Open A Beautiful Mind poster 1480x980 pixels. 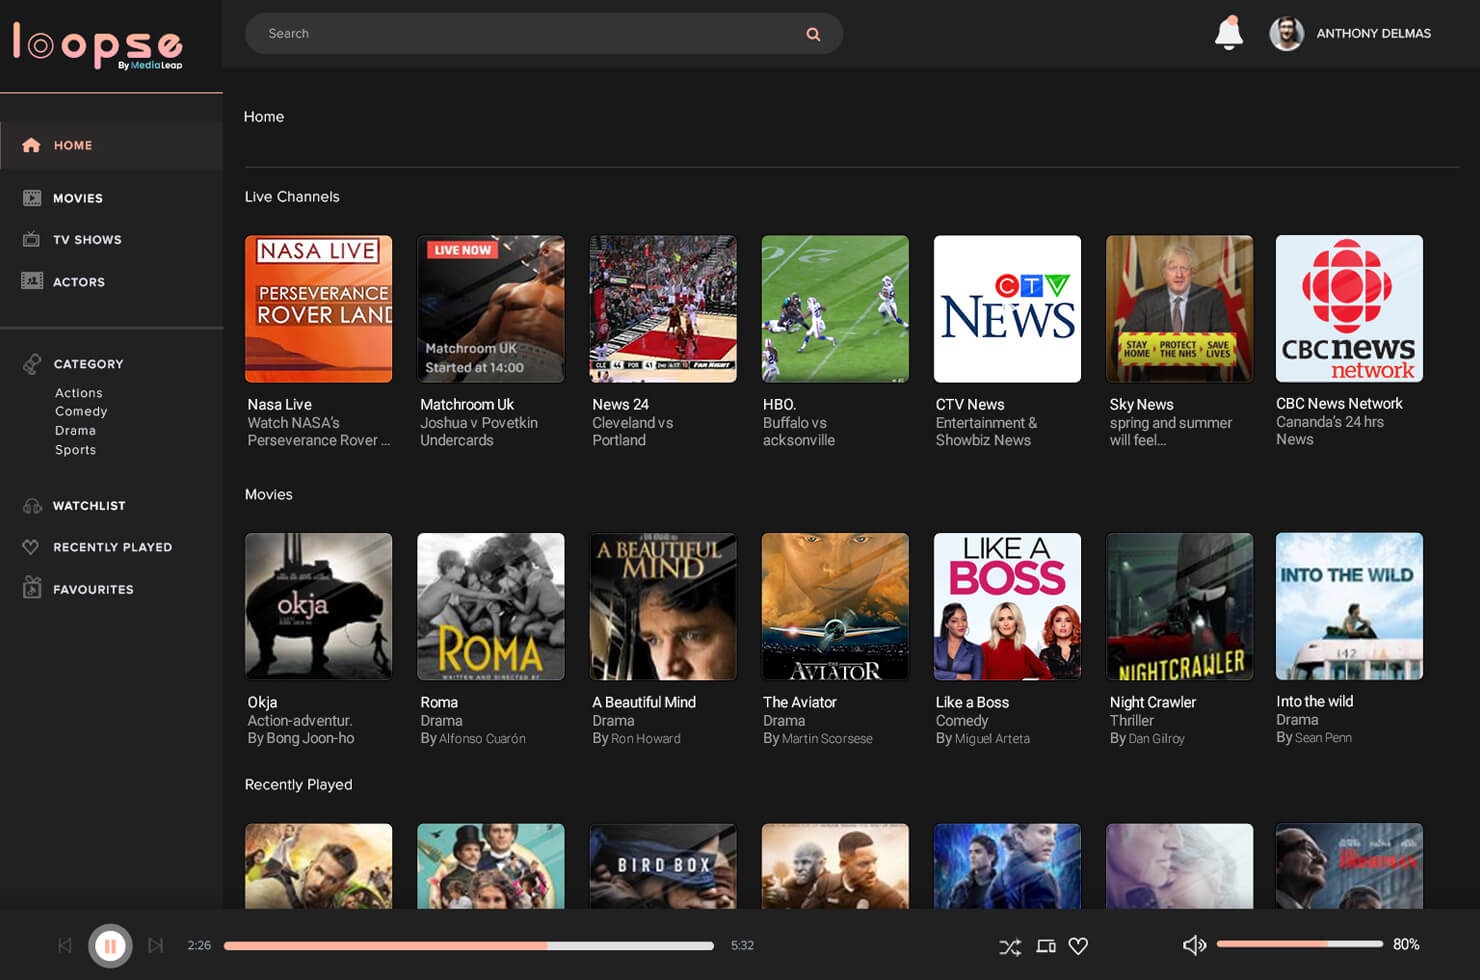663,606
